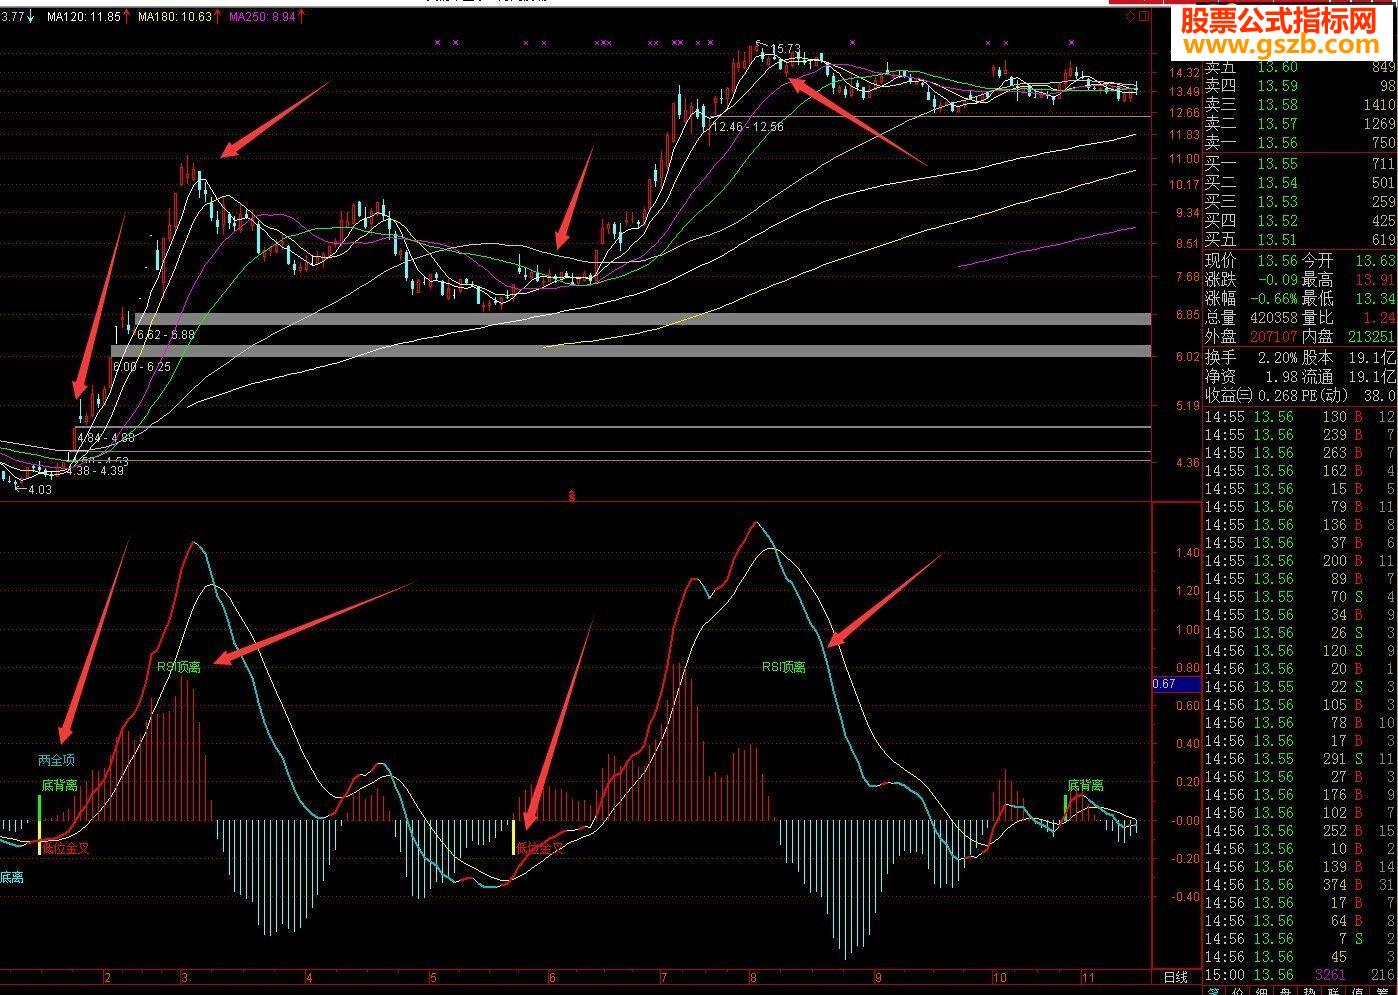Image resolution: width=1398 pixels, height=995 pixels.
Task: Open the 势 tab in the tick panel
Action: coord(1309,991)
